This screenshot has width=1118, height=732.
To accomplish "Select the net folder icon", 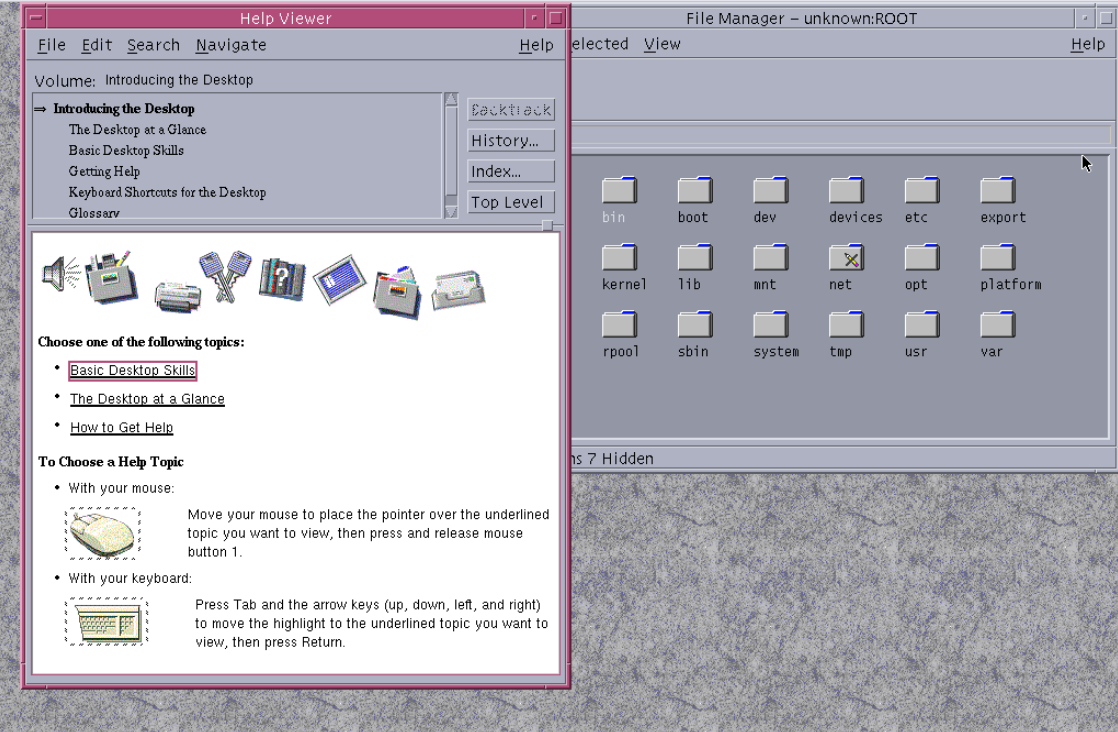I will pos(845,258).
